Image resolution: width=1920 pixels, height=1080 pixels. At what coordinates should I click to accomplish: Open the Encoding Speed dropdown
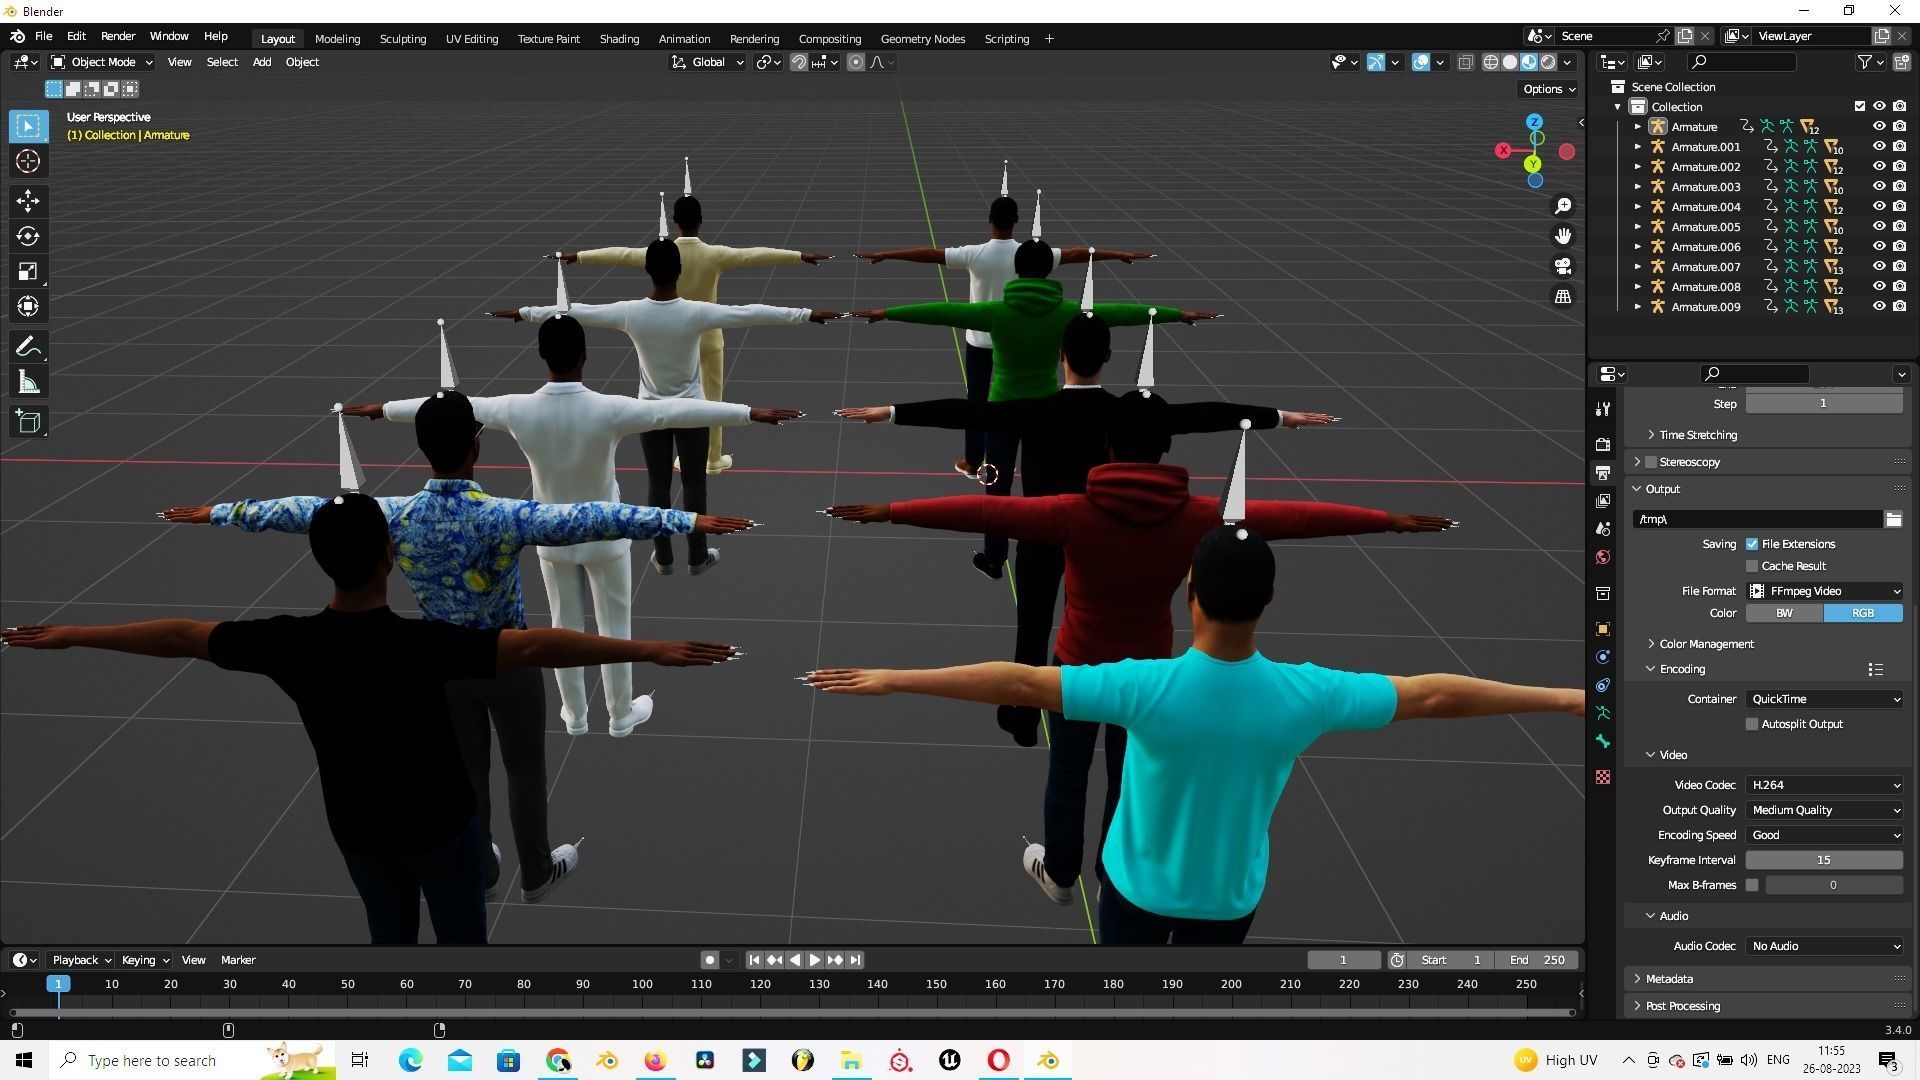point(1824,835)
